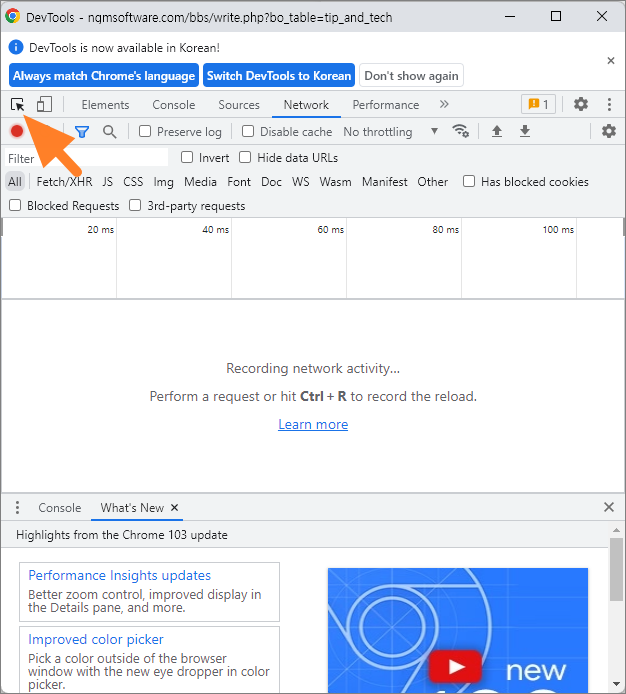Switch drawer to the Console tab
Screen dimensions: 626x694
click(x=60, y=508)
